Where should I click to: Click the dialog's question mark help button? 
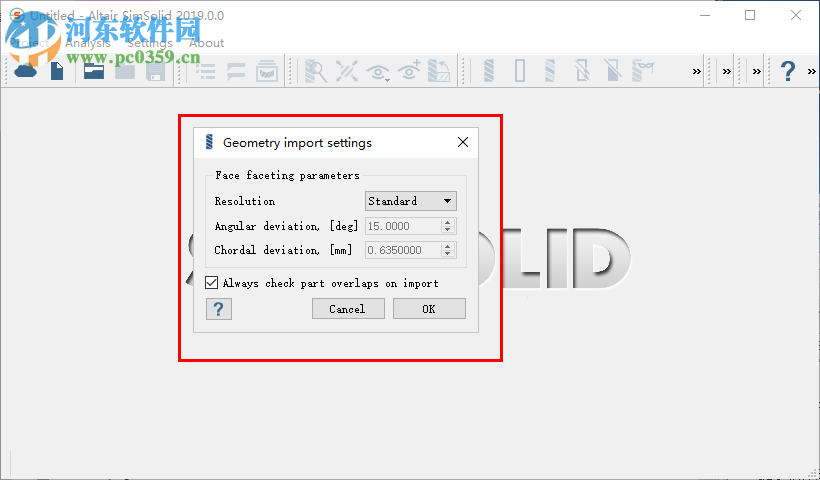tap(219, 309)
